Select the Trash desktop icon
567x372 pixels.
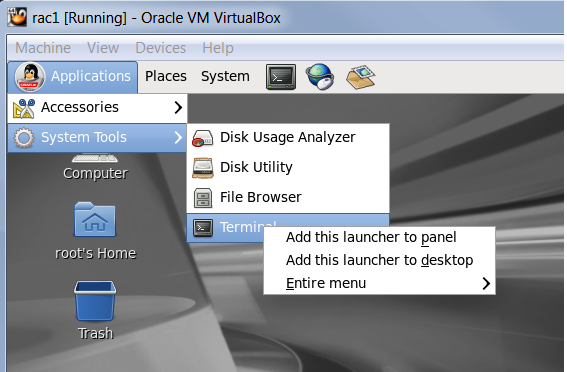pyautogui.click(x=95, y=301)
